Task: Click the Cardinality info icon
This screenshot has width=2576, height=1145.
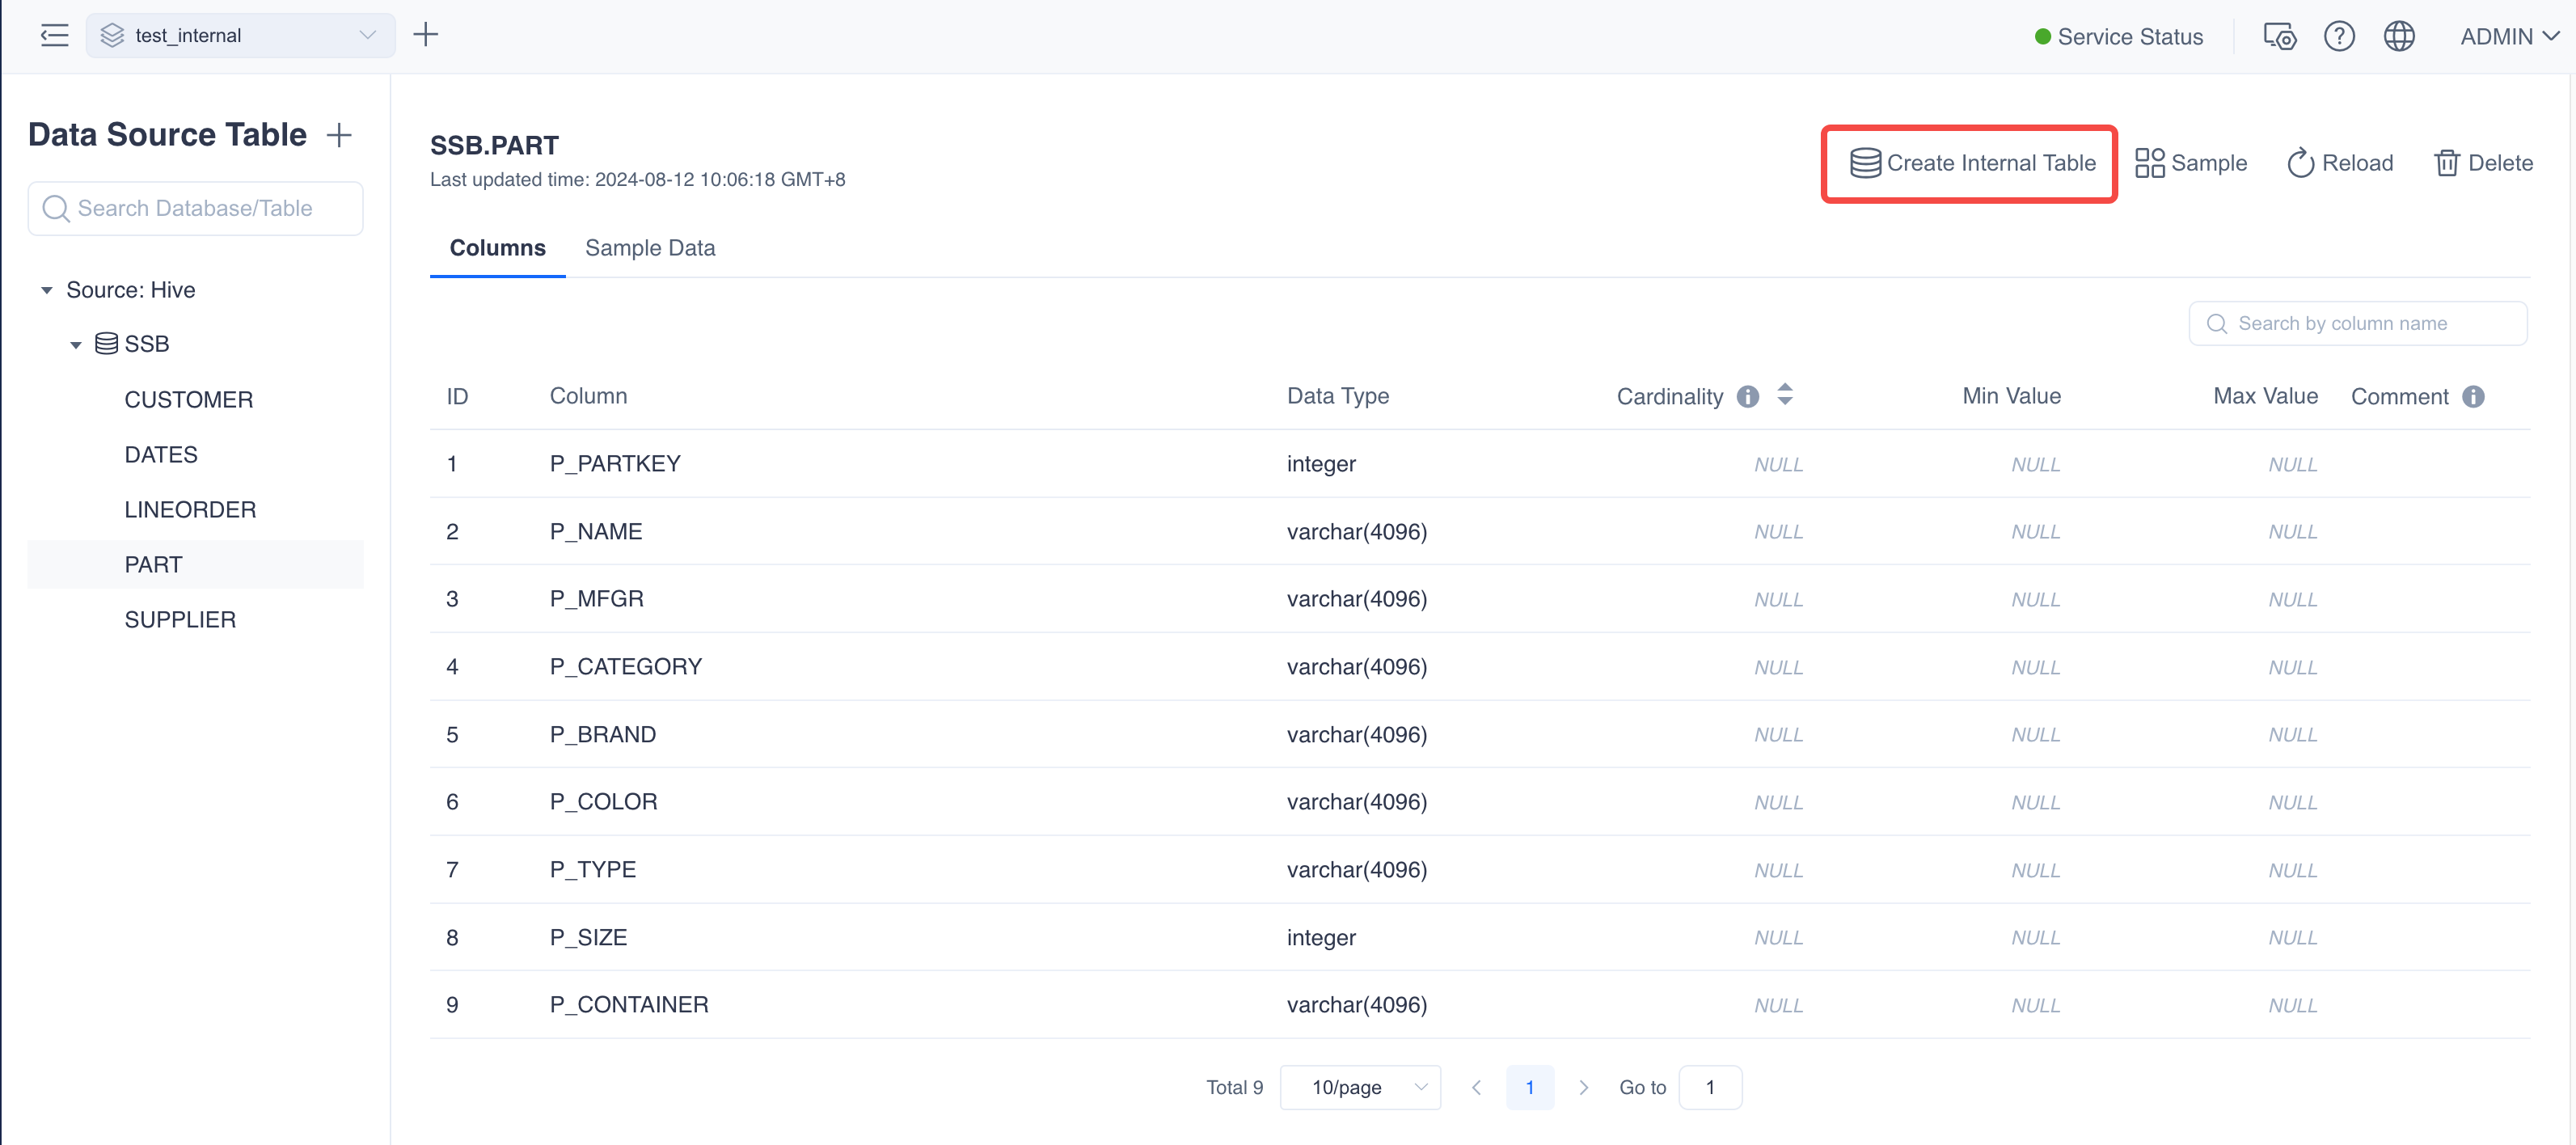Action: coord(1747,397)
